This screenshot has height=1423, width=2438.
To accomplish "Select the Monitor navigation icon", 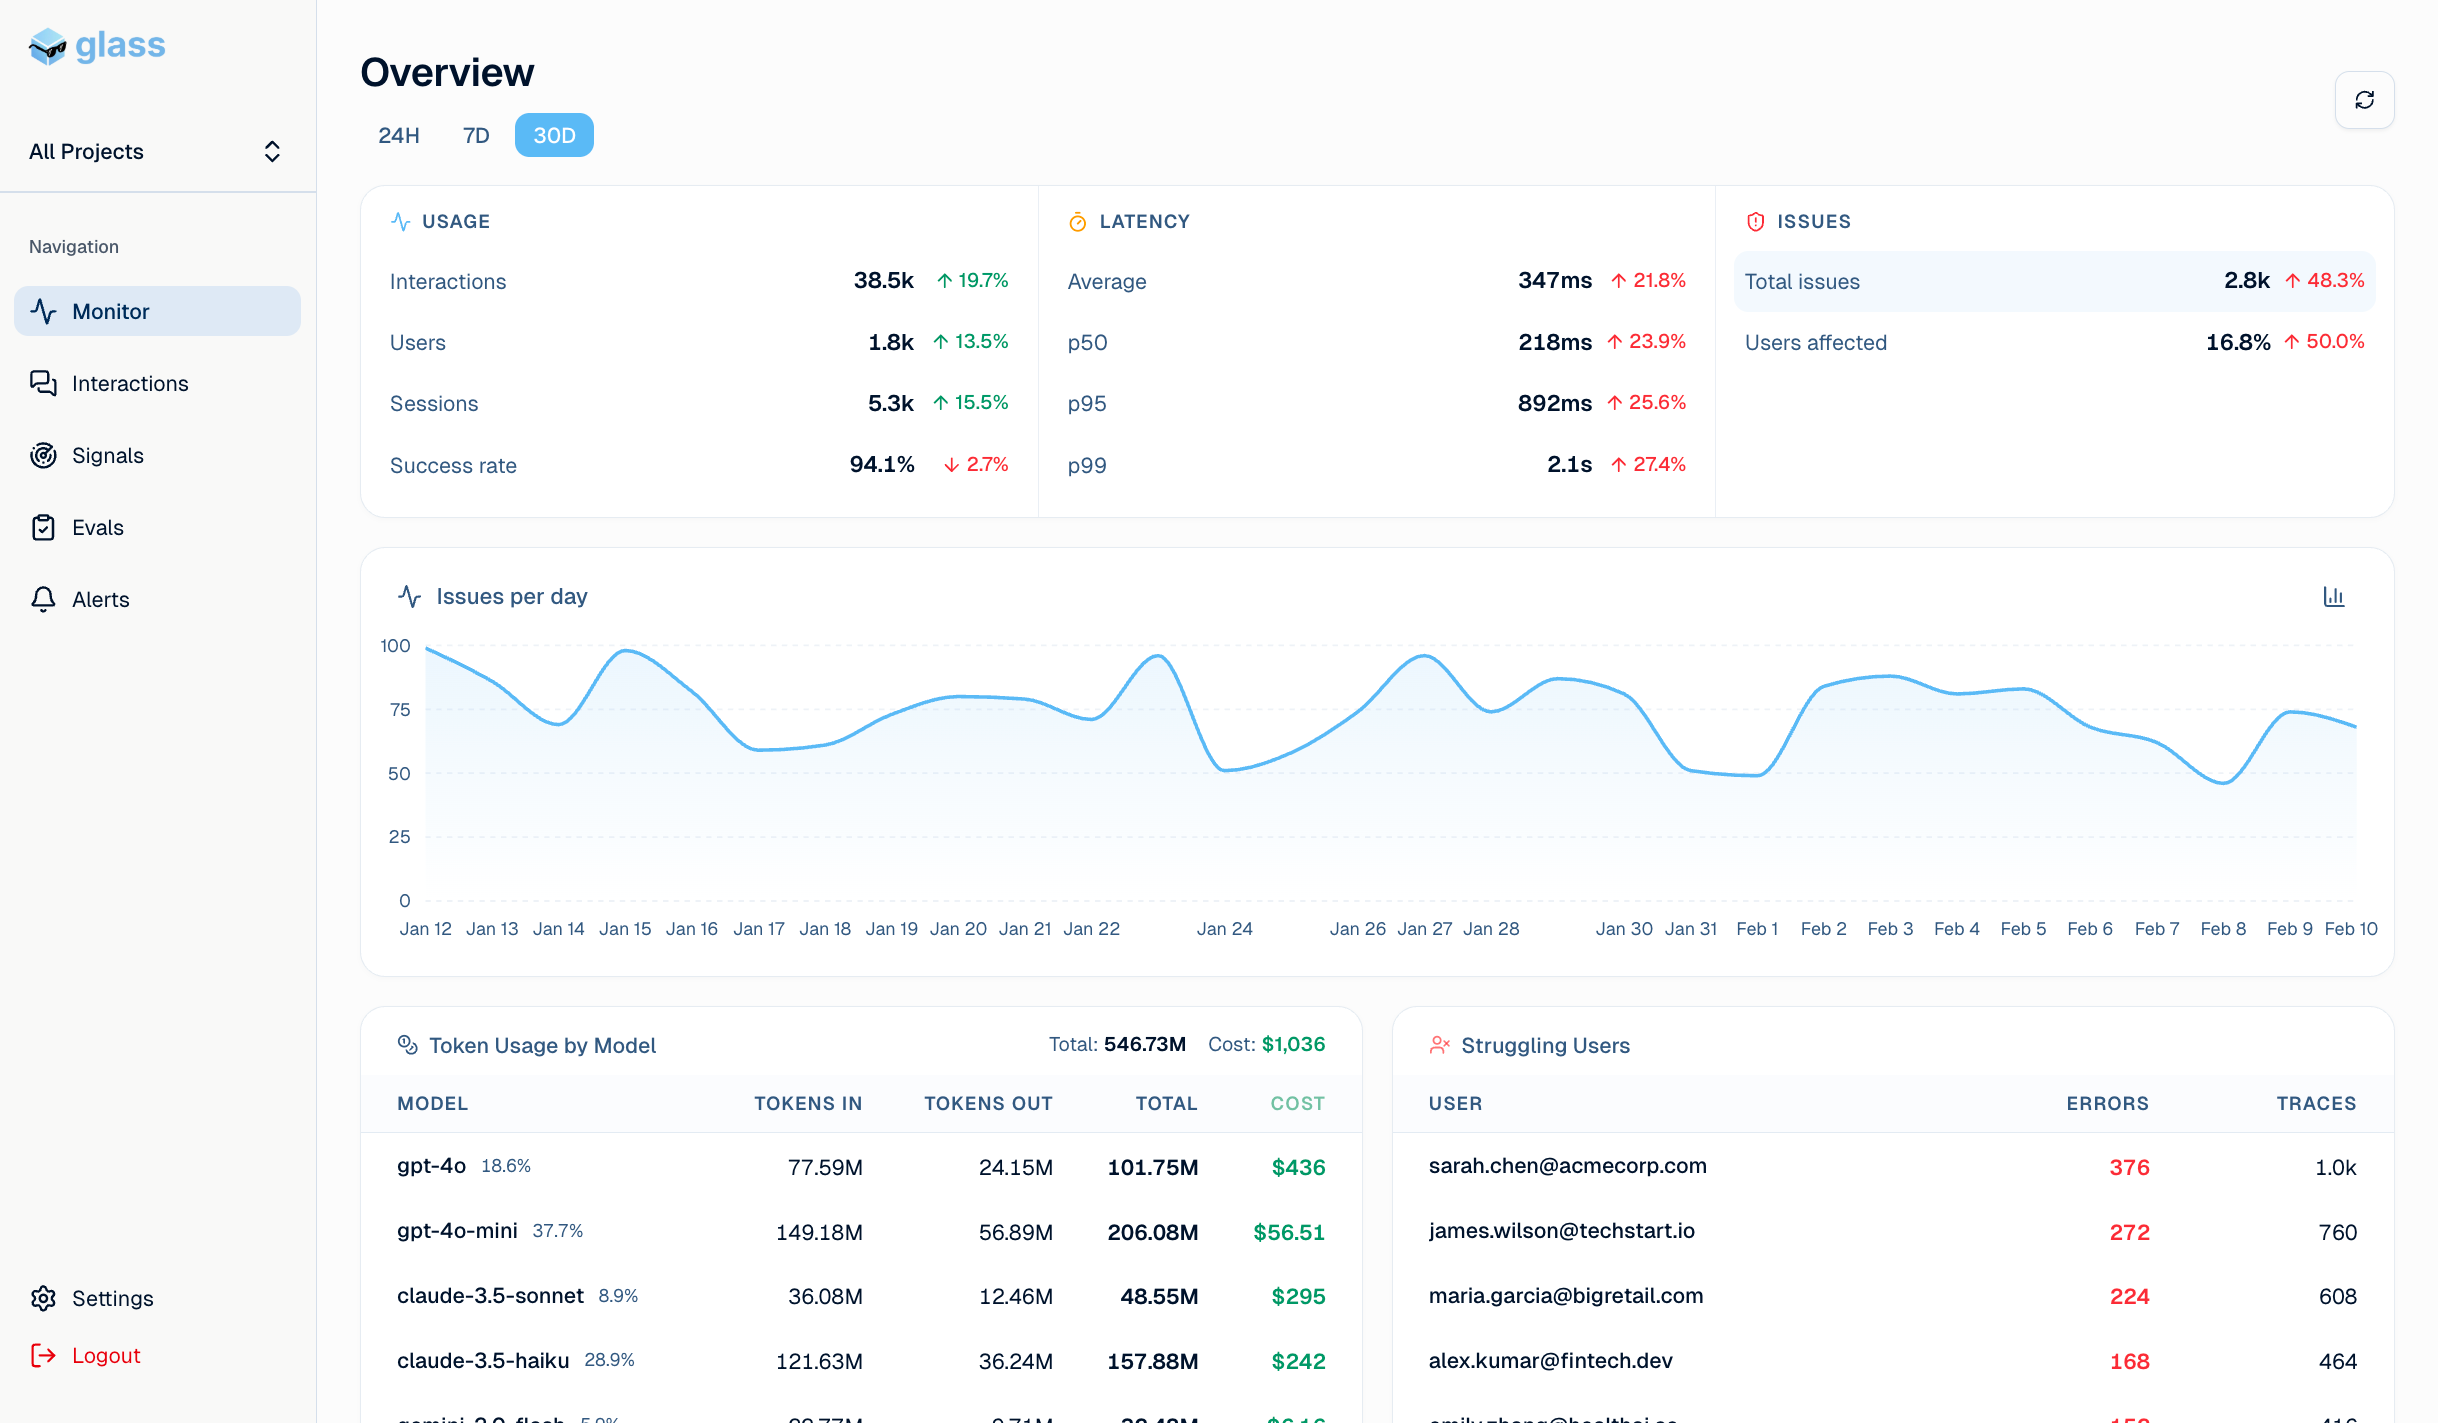I will tap(44, 311).
